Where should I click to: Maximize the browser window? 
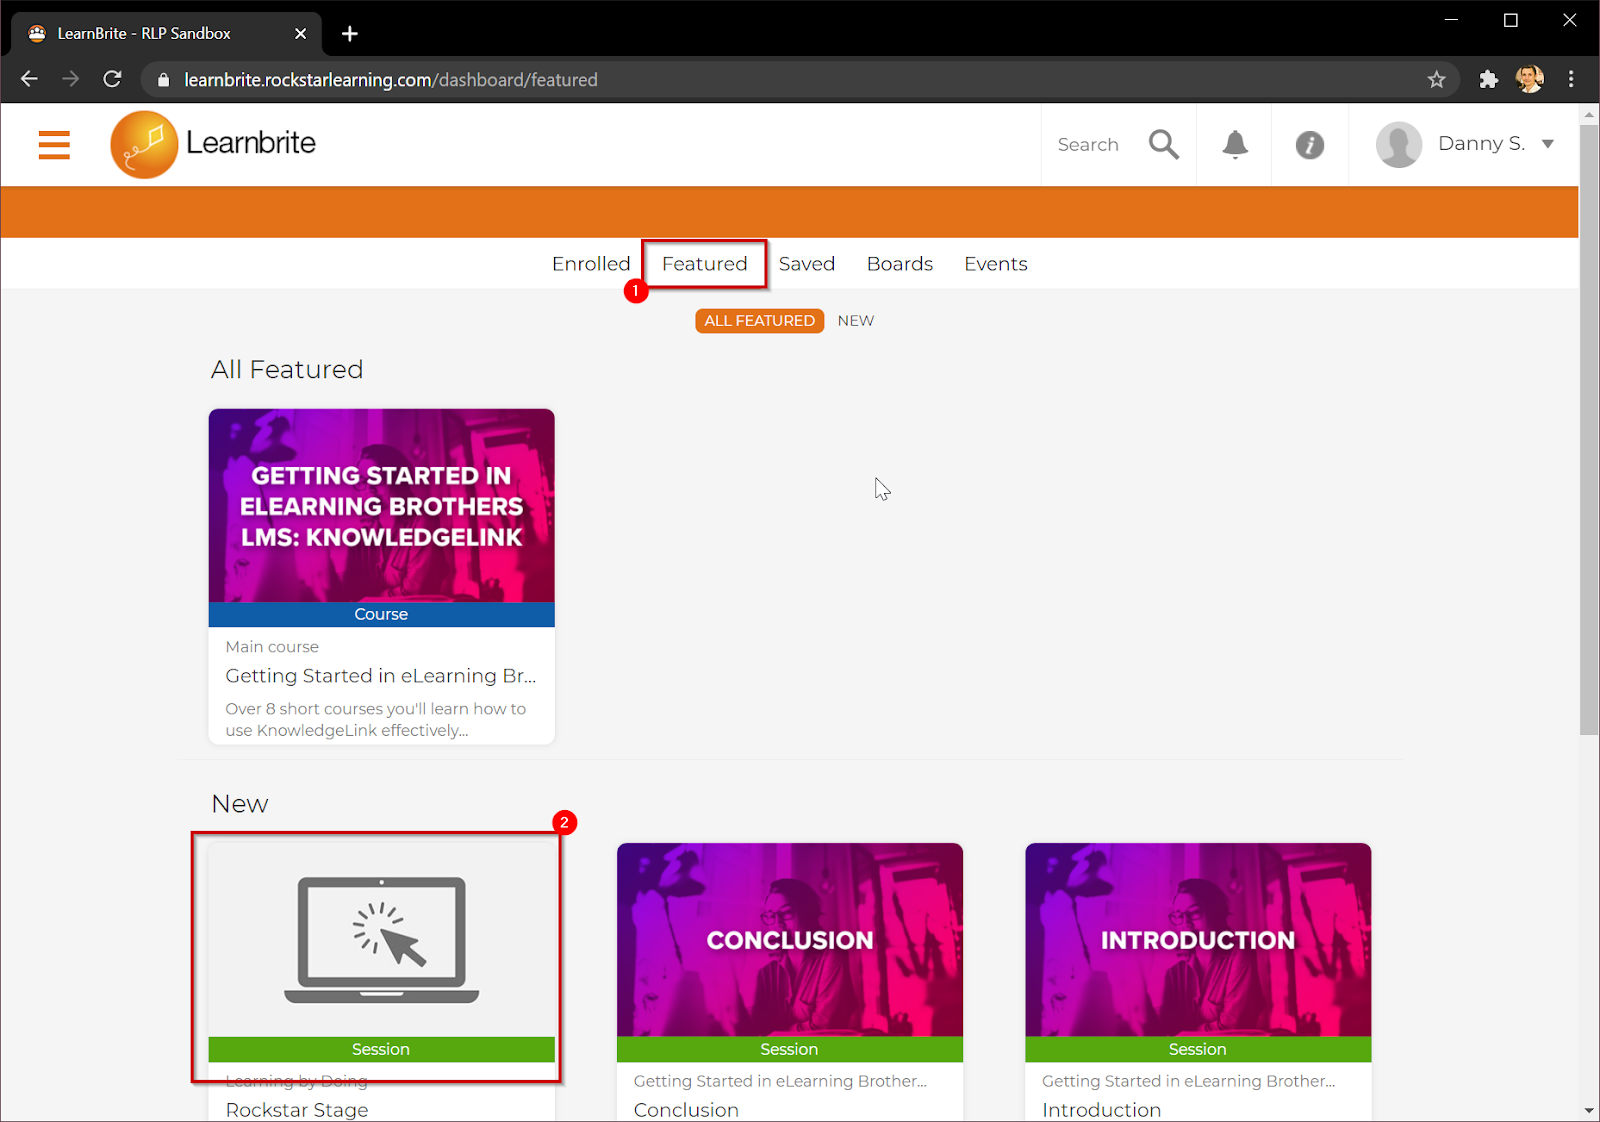click(x=1511, y=20)
